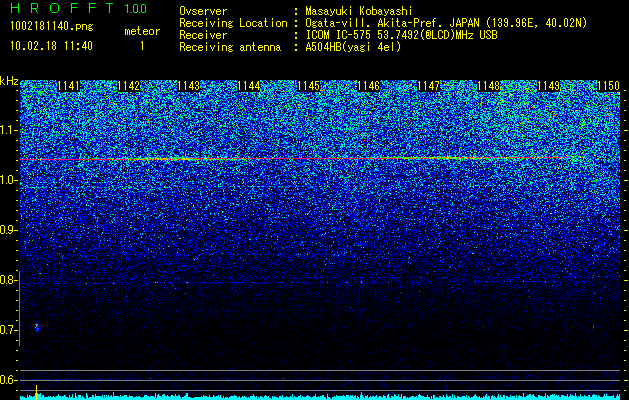Click the red carrier line near 1.04 kHz
This screenshot has height=400, width=629.
coord(297,158)
